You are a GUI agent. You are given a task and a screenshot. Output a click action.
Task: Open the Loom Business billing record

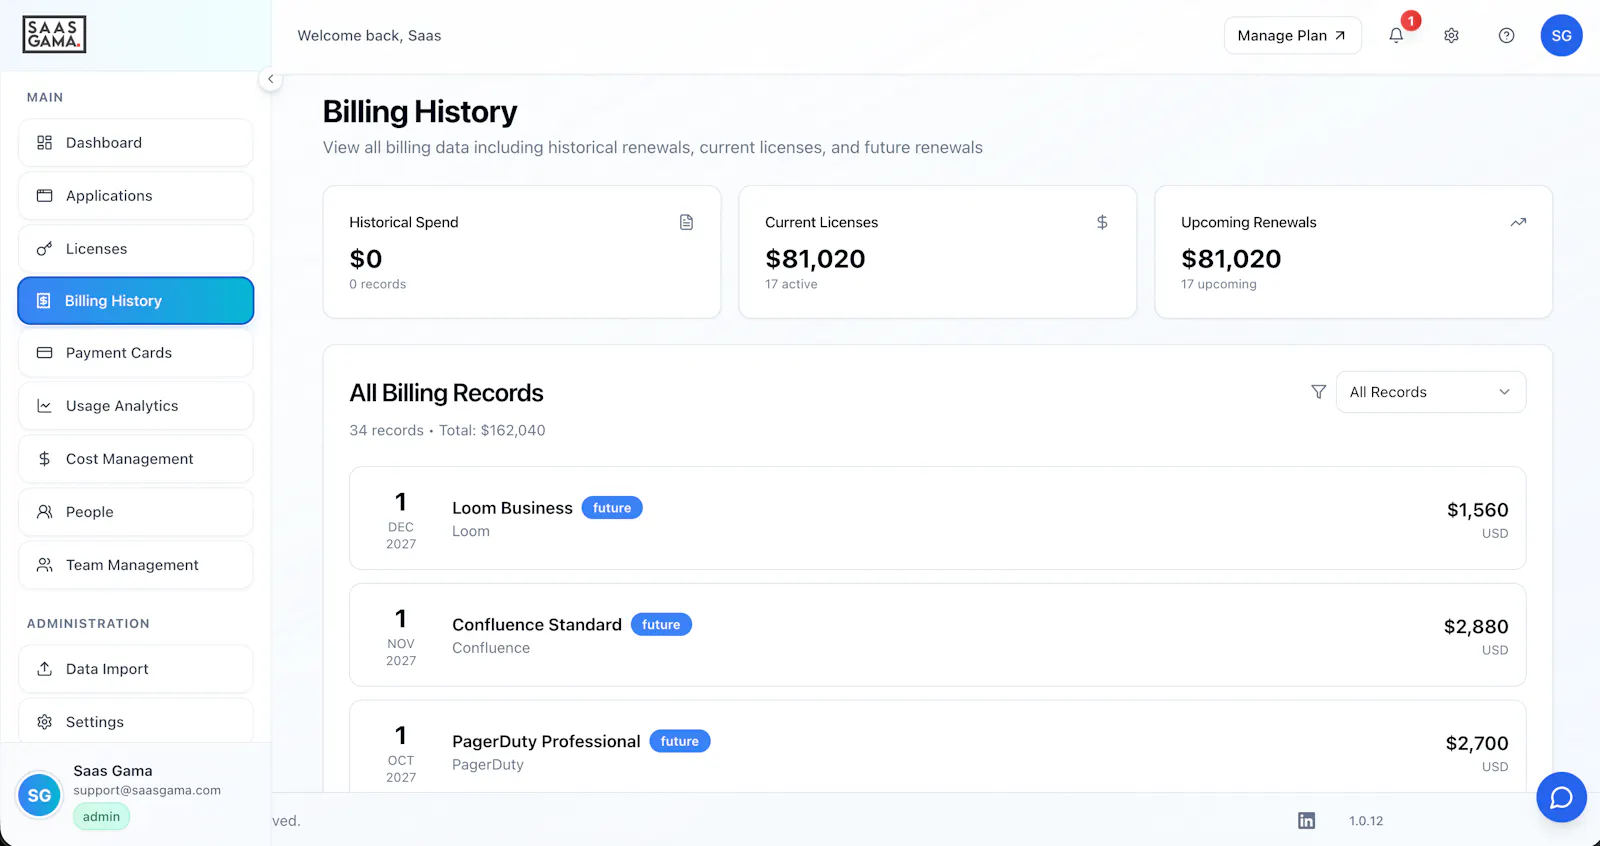(938, 518)
